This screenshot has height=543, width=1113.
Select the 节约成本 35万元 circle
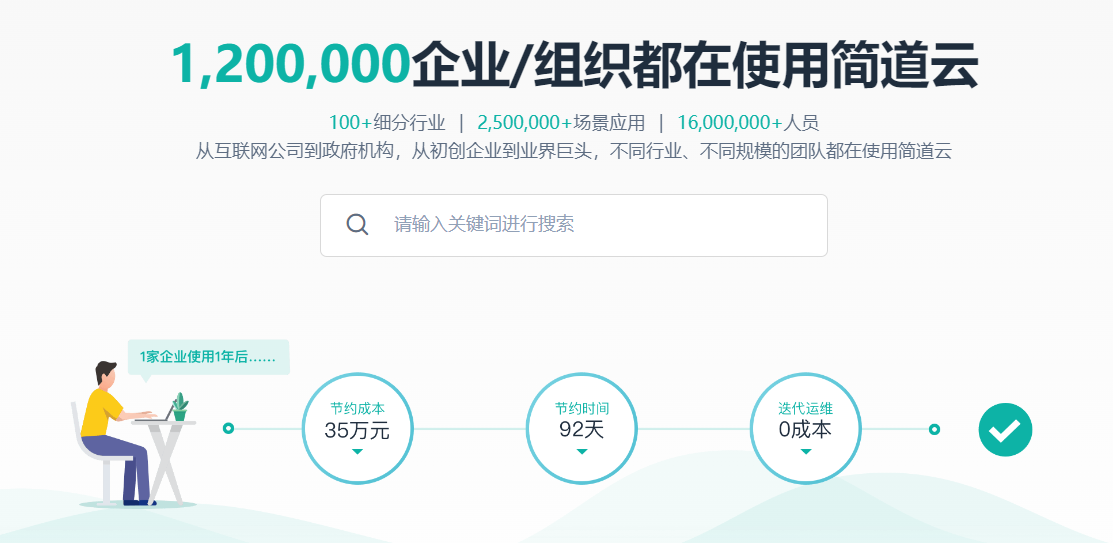pyautogui.click(x=357, y=429)
